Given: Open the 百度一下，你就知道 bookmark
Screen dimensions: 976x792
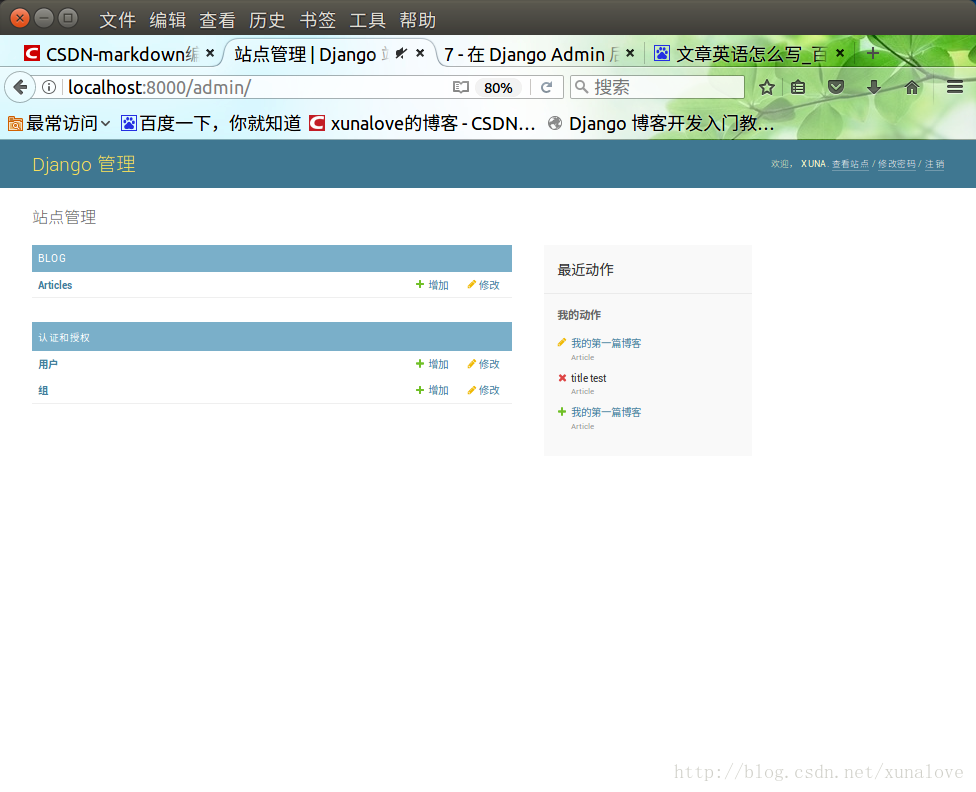Looking at the screenshot, I should pos(210,123).
